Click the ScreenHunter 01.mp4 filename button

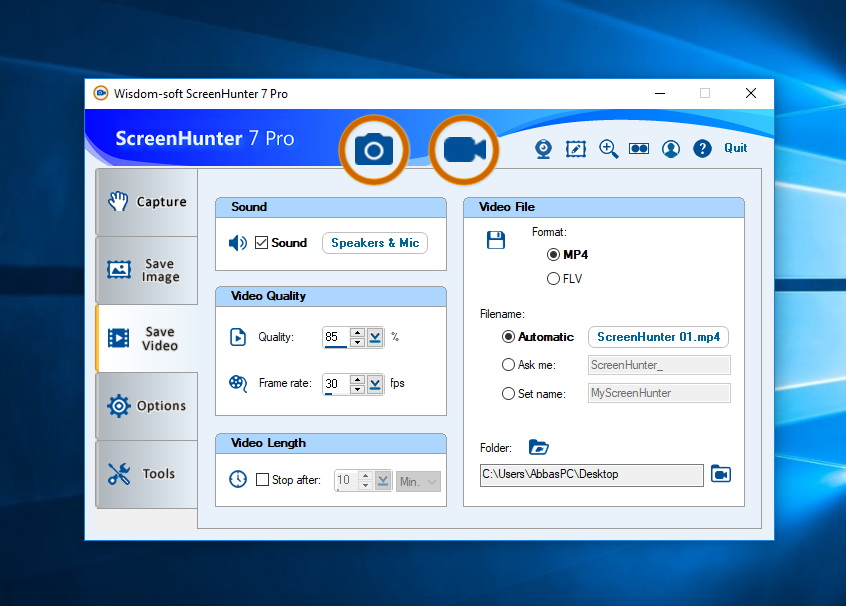click(658, 337)
